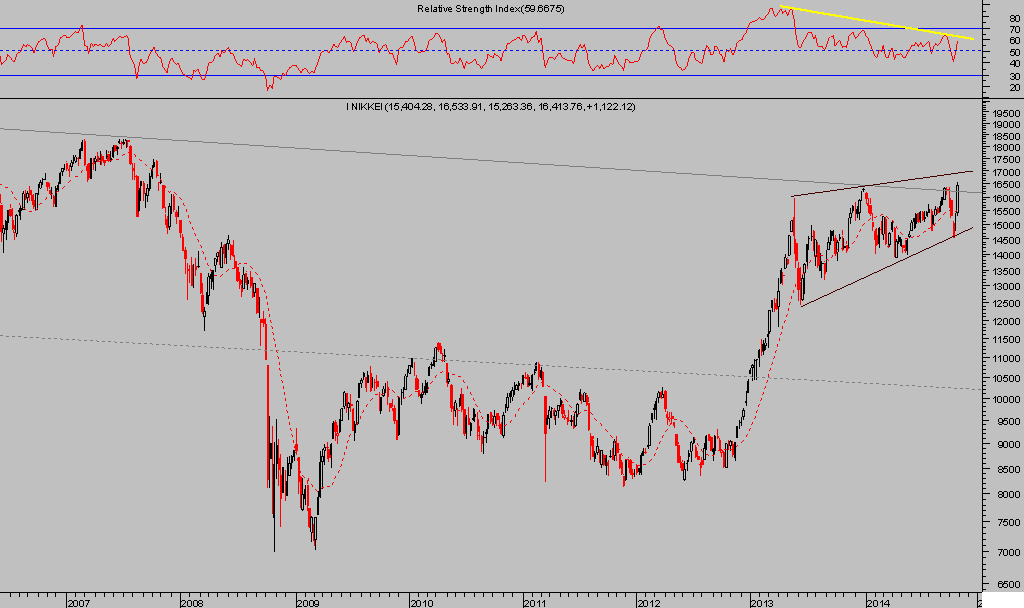Select the upper wedge trendline over 2013-2014

[x=880, y=184]
